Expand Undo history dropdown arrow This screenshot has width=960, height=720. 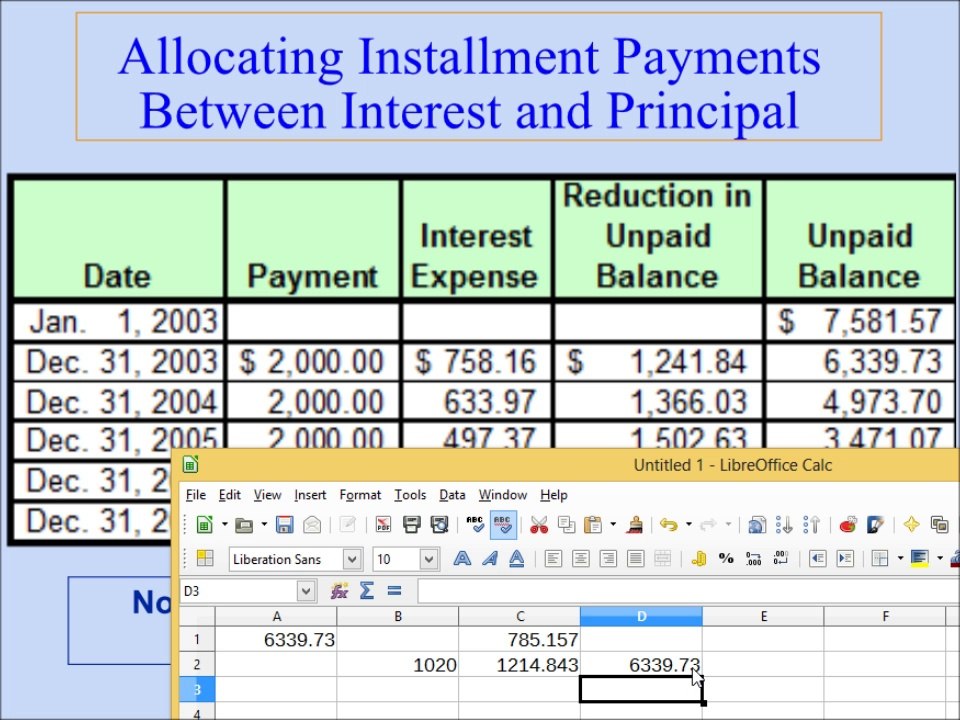click(689, 525)
